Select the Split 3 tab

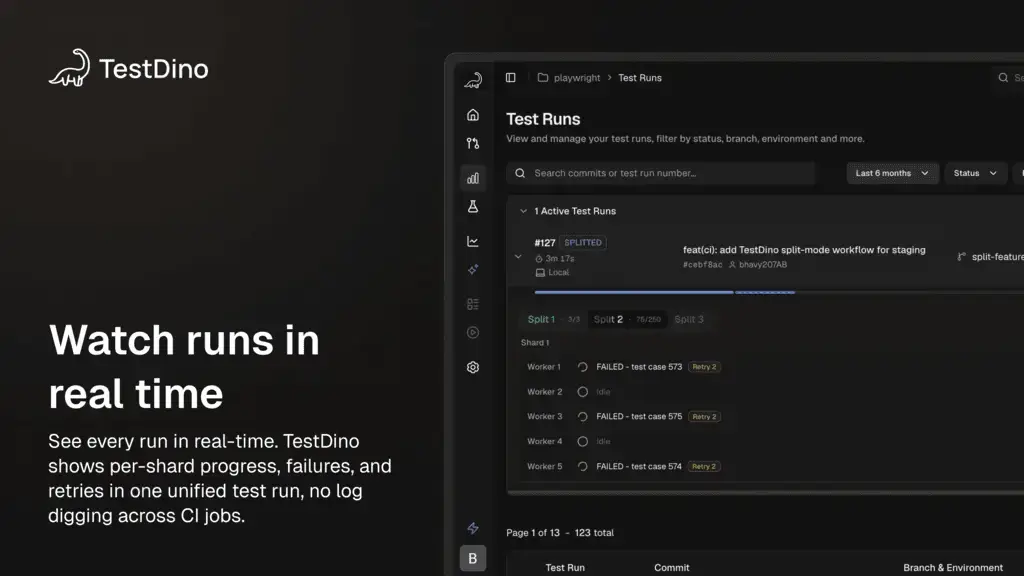point(689,319)
